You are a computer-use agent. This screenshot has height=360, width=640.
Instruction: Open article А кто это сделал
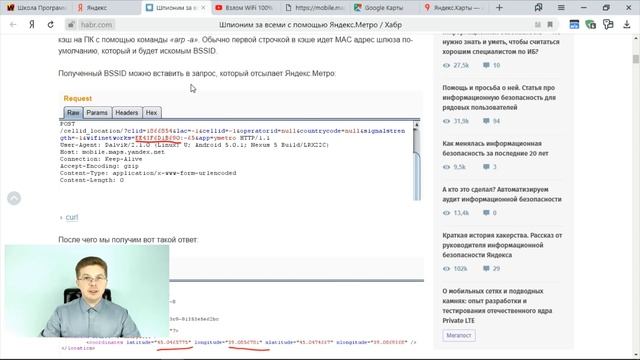click(502, 194)
